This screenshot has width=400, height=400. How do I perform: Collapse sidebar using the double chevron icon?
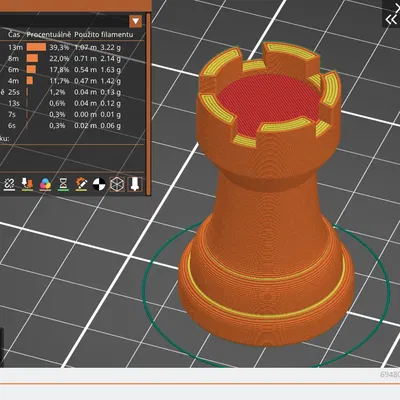391,20
